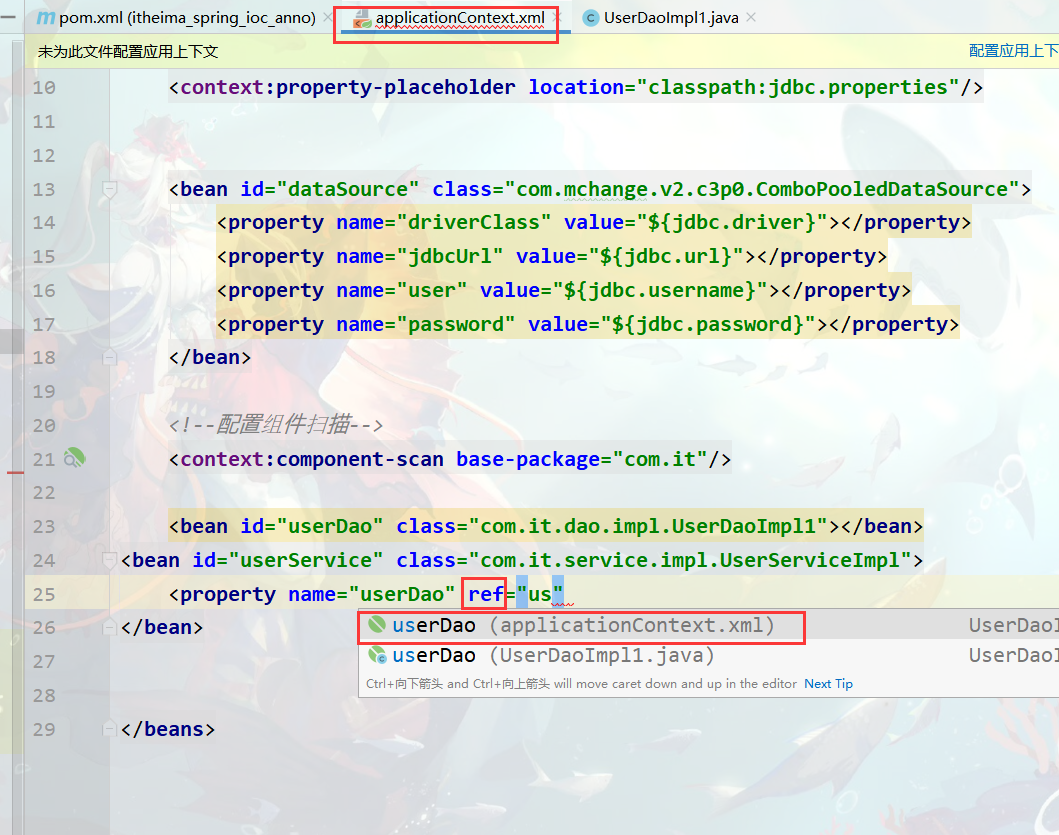
Task: Click the ${jdbc.username} value on line 16
Action: click(x=660, y=290)
